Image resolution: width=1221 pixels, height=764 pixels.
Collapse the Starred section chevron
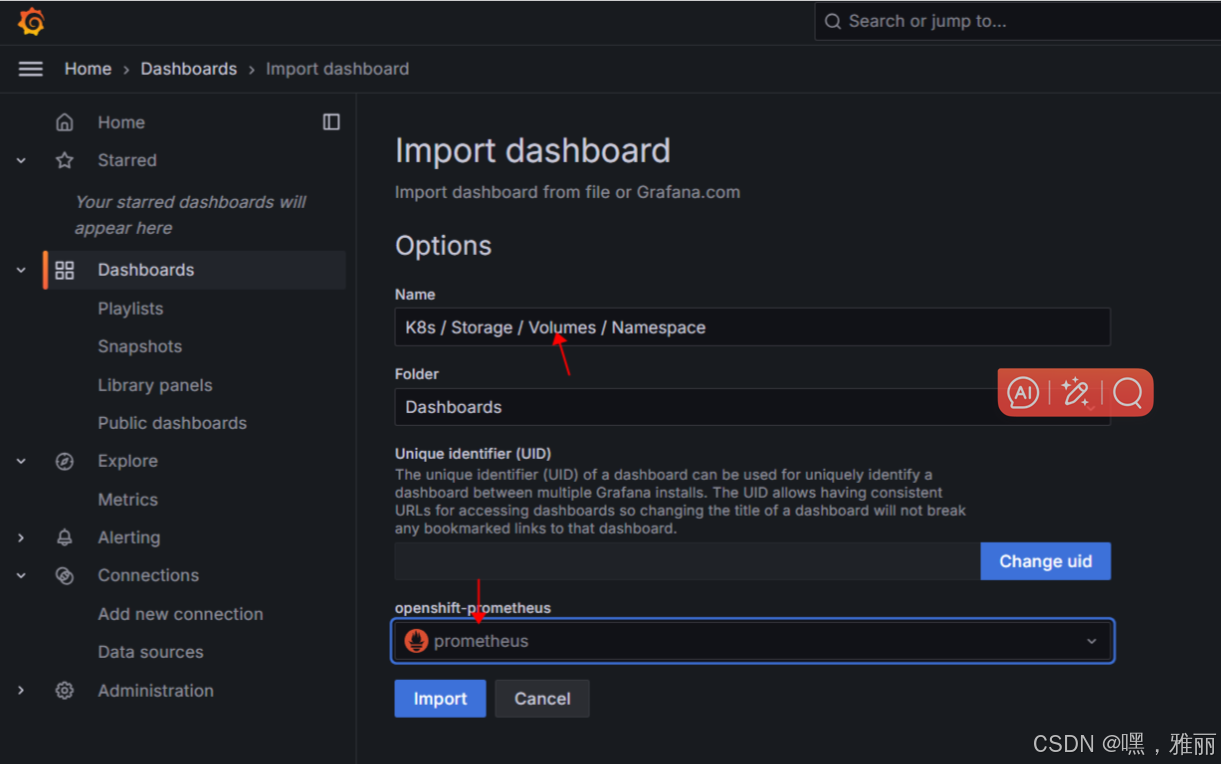point(21,160)
